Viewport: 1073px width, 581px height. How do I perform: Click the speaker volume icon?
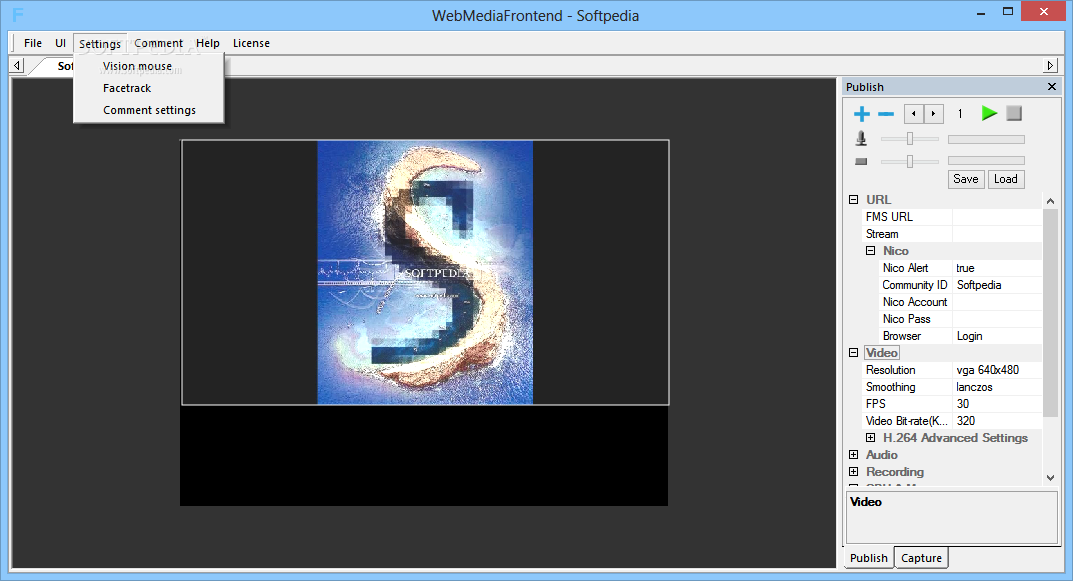pyautogui.click(x=862, y=162)
